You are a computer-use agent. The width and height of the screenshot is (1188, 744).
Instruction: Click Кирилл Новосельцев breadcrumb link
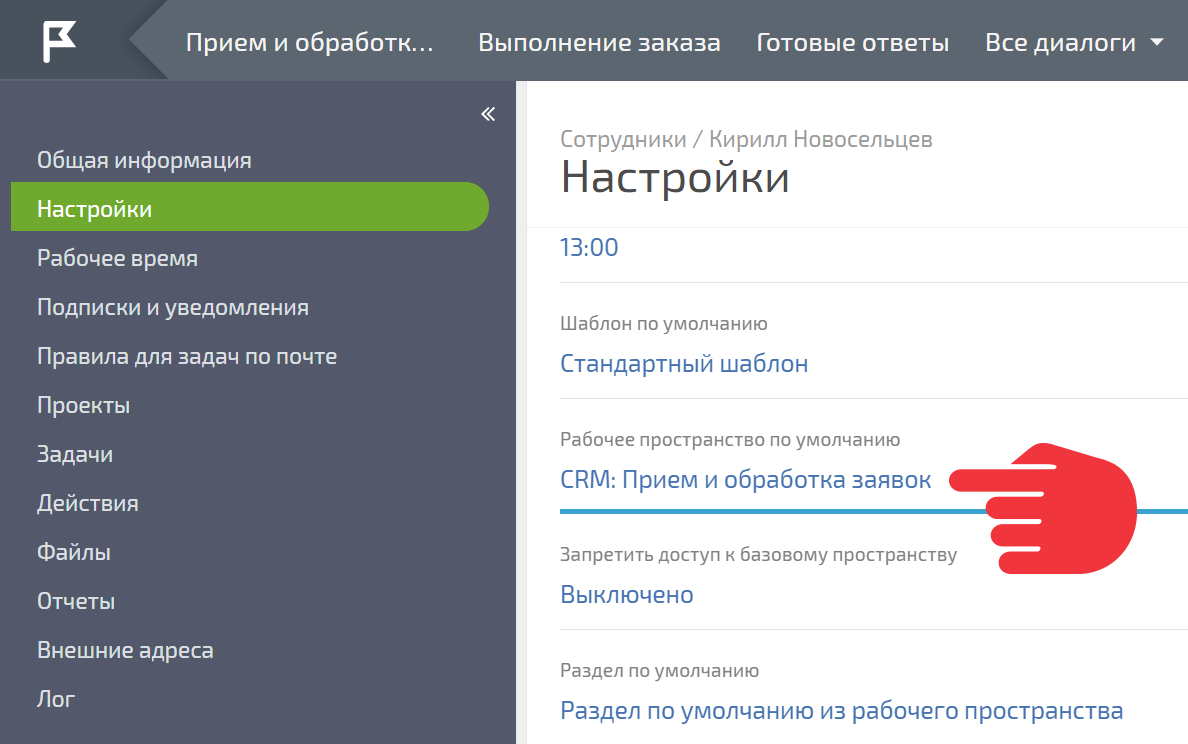click(821, 139)
